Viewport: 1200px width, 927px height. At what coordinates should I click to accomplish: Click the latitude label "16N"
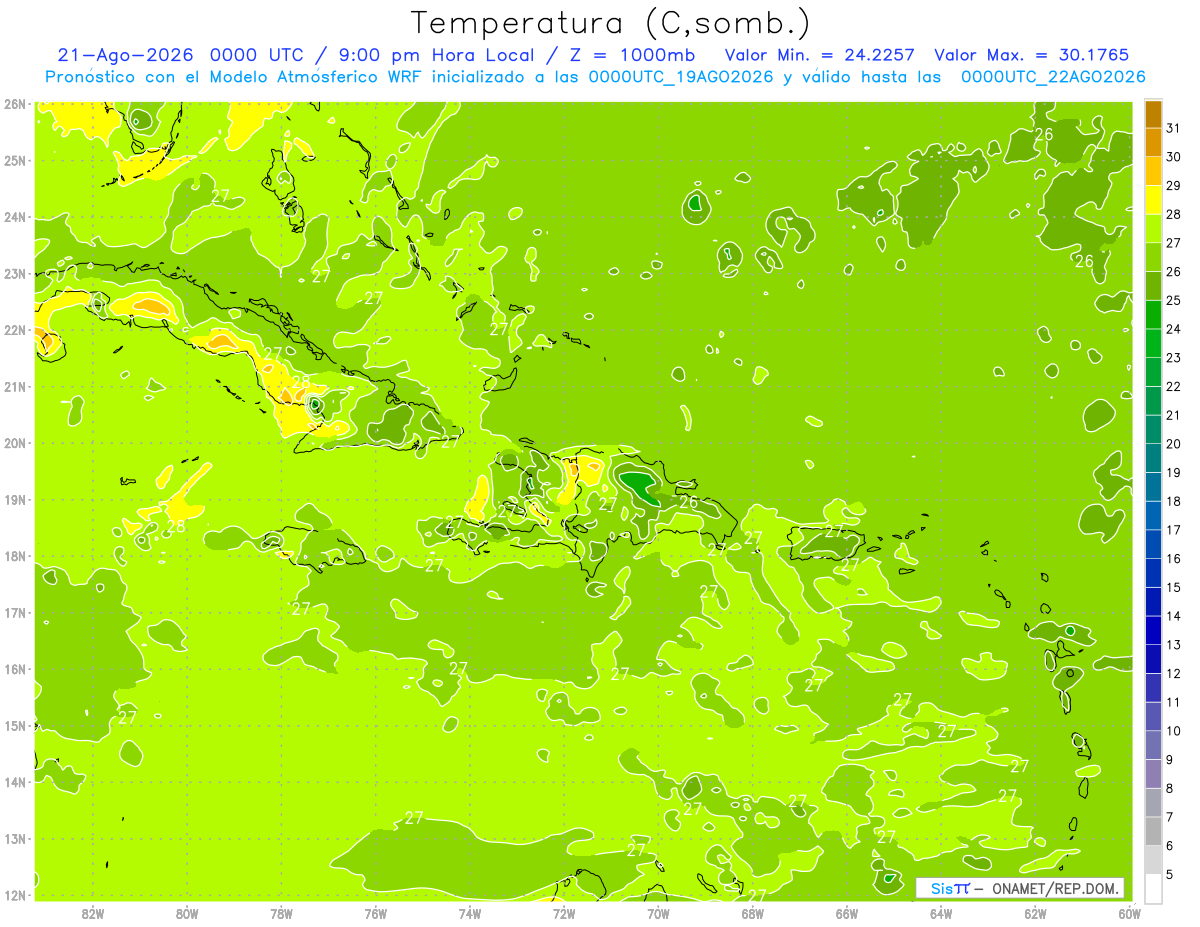coord(14,669)
